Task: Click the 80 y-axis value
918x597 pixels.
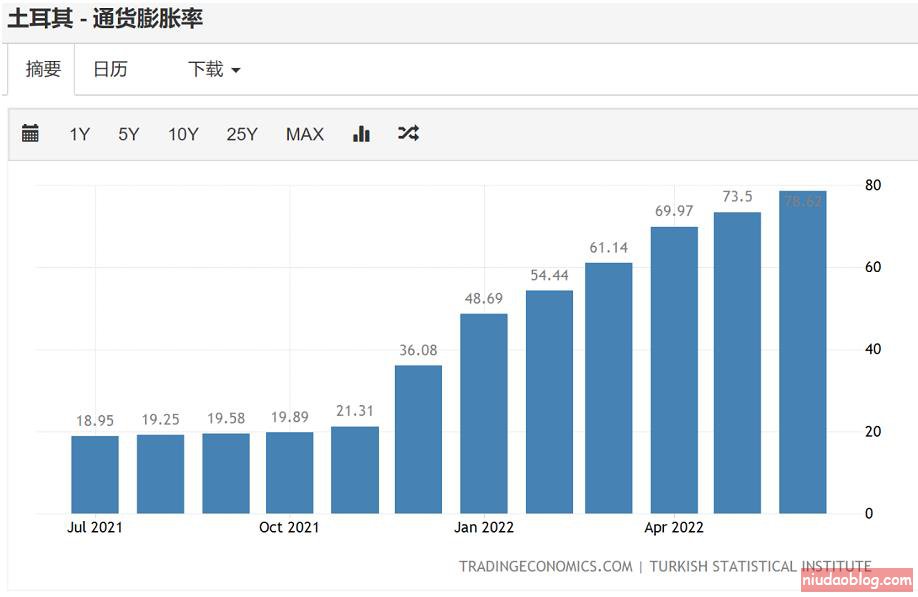Action: coord(873,185)
